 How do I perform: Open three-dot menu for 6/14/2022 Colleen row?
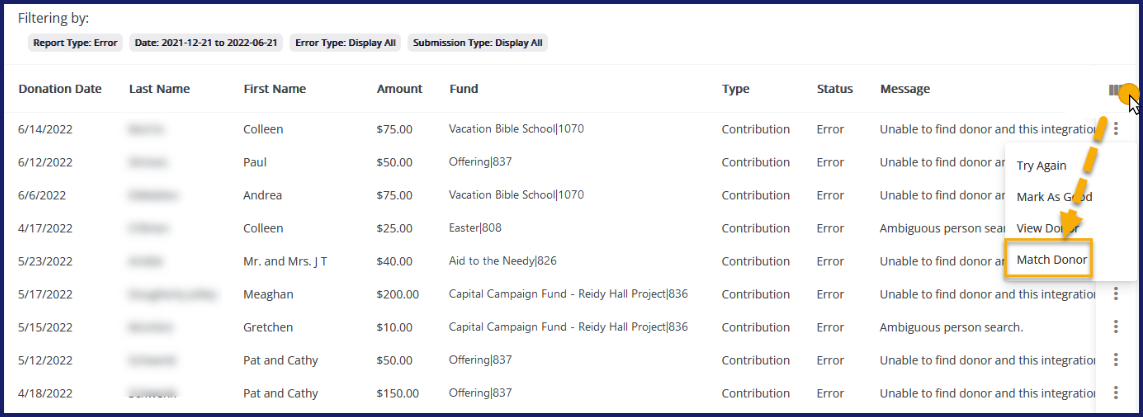pyautogui.click(x=1115, y=129)
